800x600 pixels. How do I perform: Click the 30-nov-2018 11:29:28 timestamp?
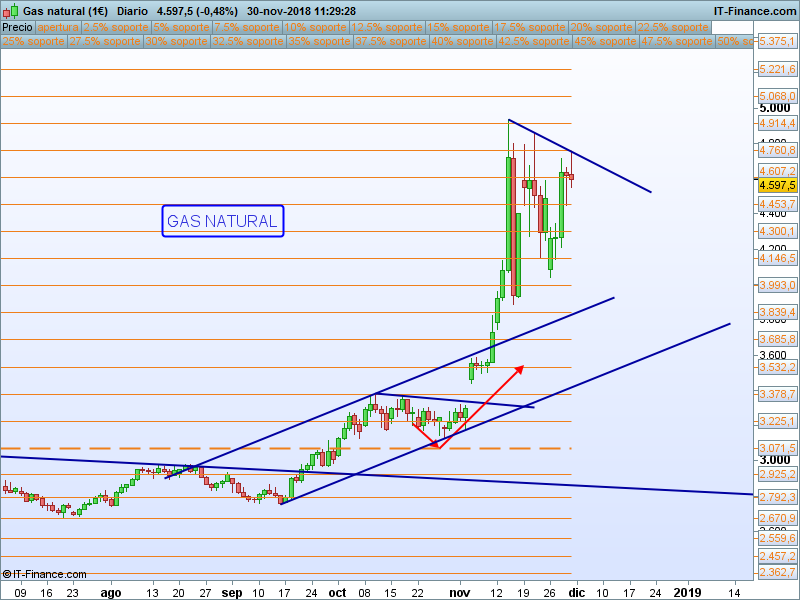pos(302,11)
